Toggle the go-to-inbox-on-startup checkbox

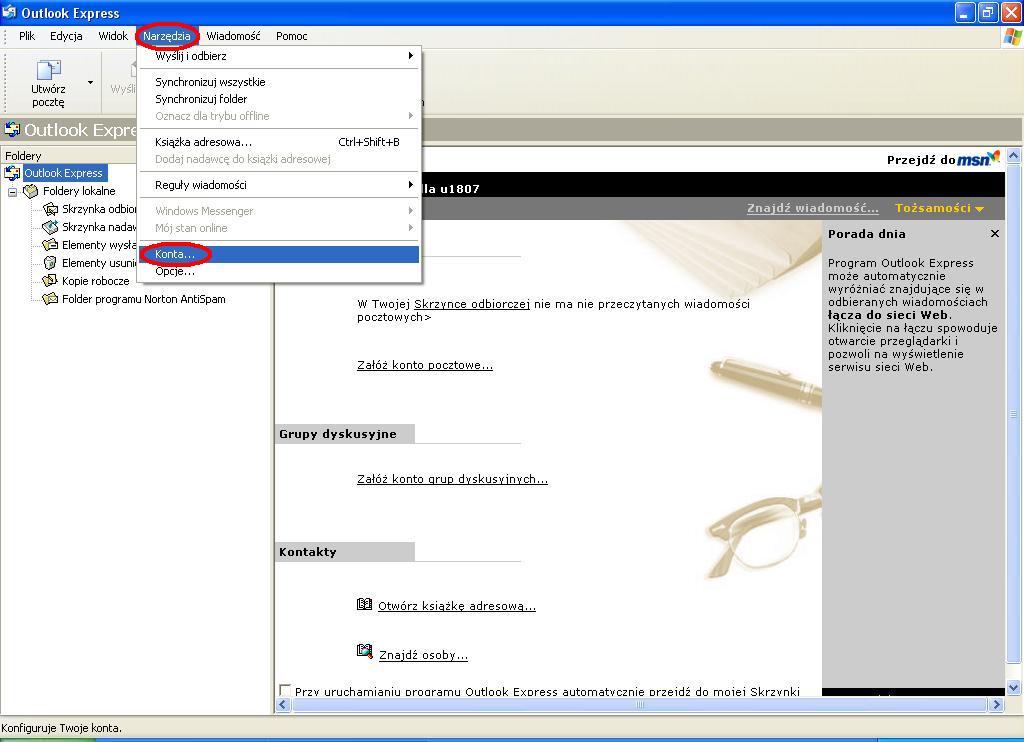(x=285, y=691)
